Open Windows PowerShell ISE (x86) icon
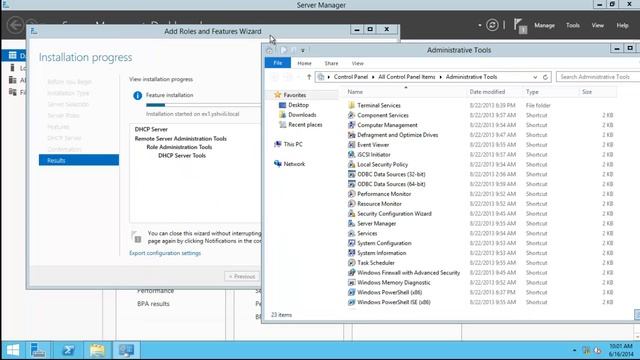640x360 pixels. pyautogui.click(x=351, y=302)
